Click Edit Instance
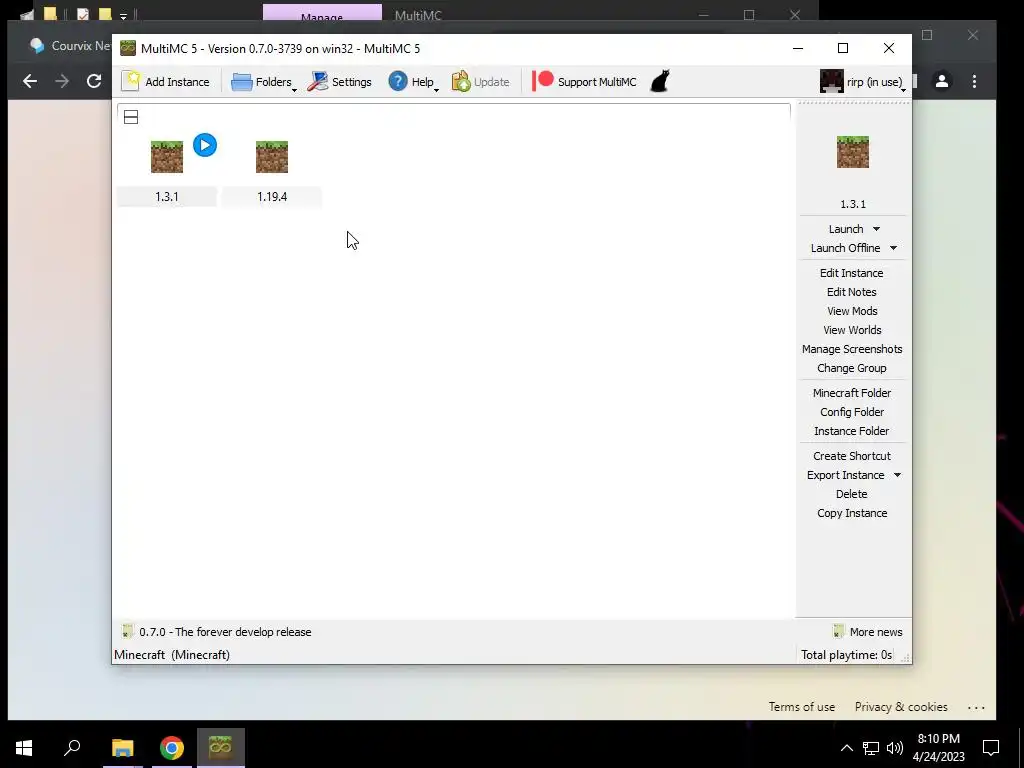The image size is (1024, 768). point(852,273)
